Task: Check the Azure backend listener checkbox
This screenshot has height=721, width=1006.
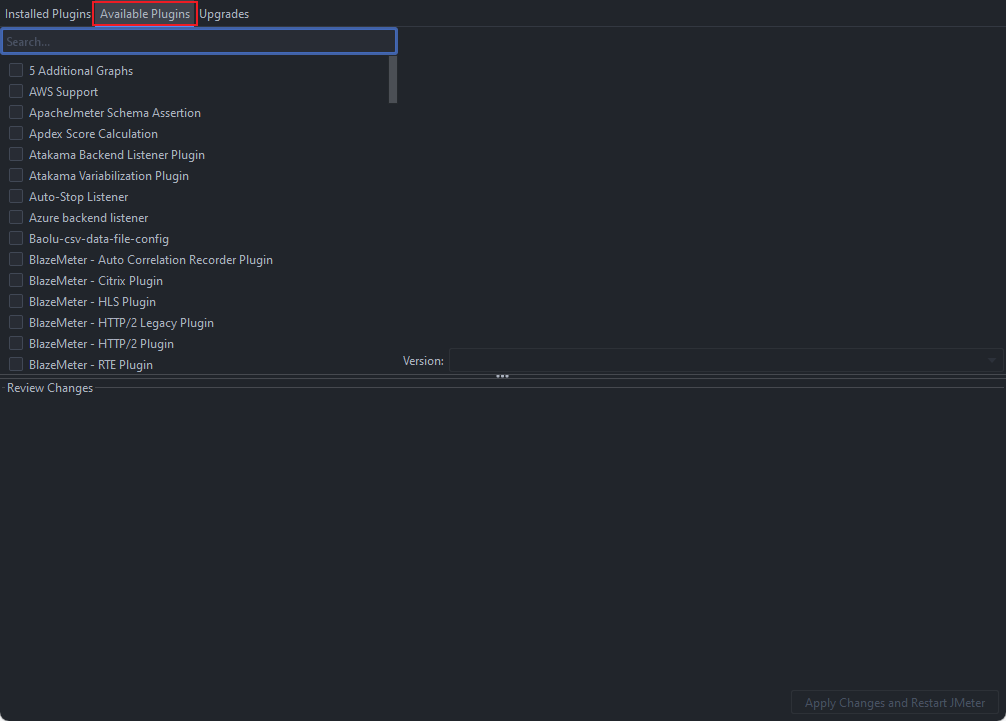Action: [x=16, y=217]
